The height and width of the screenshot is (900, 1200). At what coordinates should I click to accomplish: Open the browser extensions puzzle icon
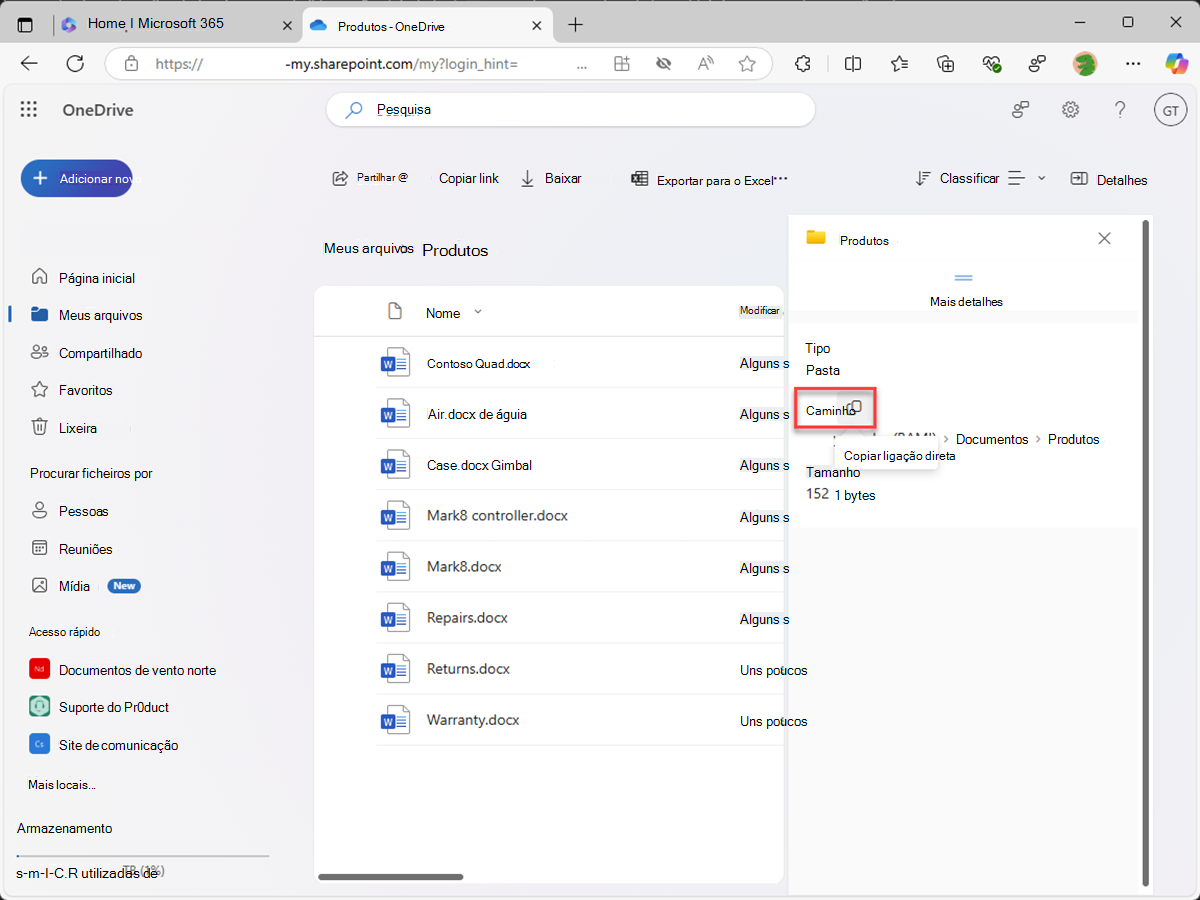pos(802,64)
